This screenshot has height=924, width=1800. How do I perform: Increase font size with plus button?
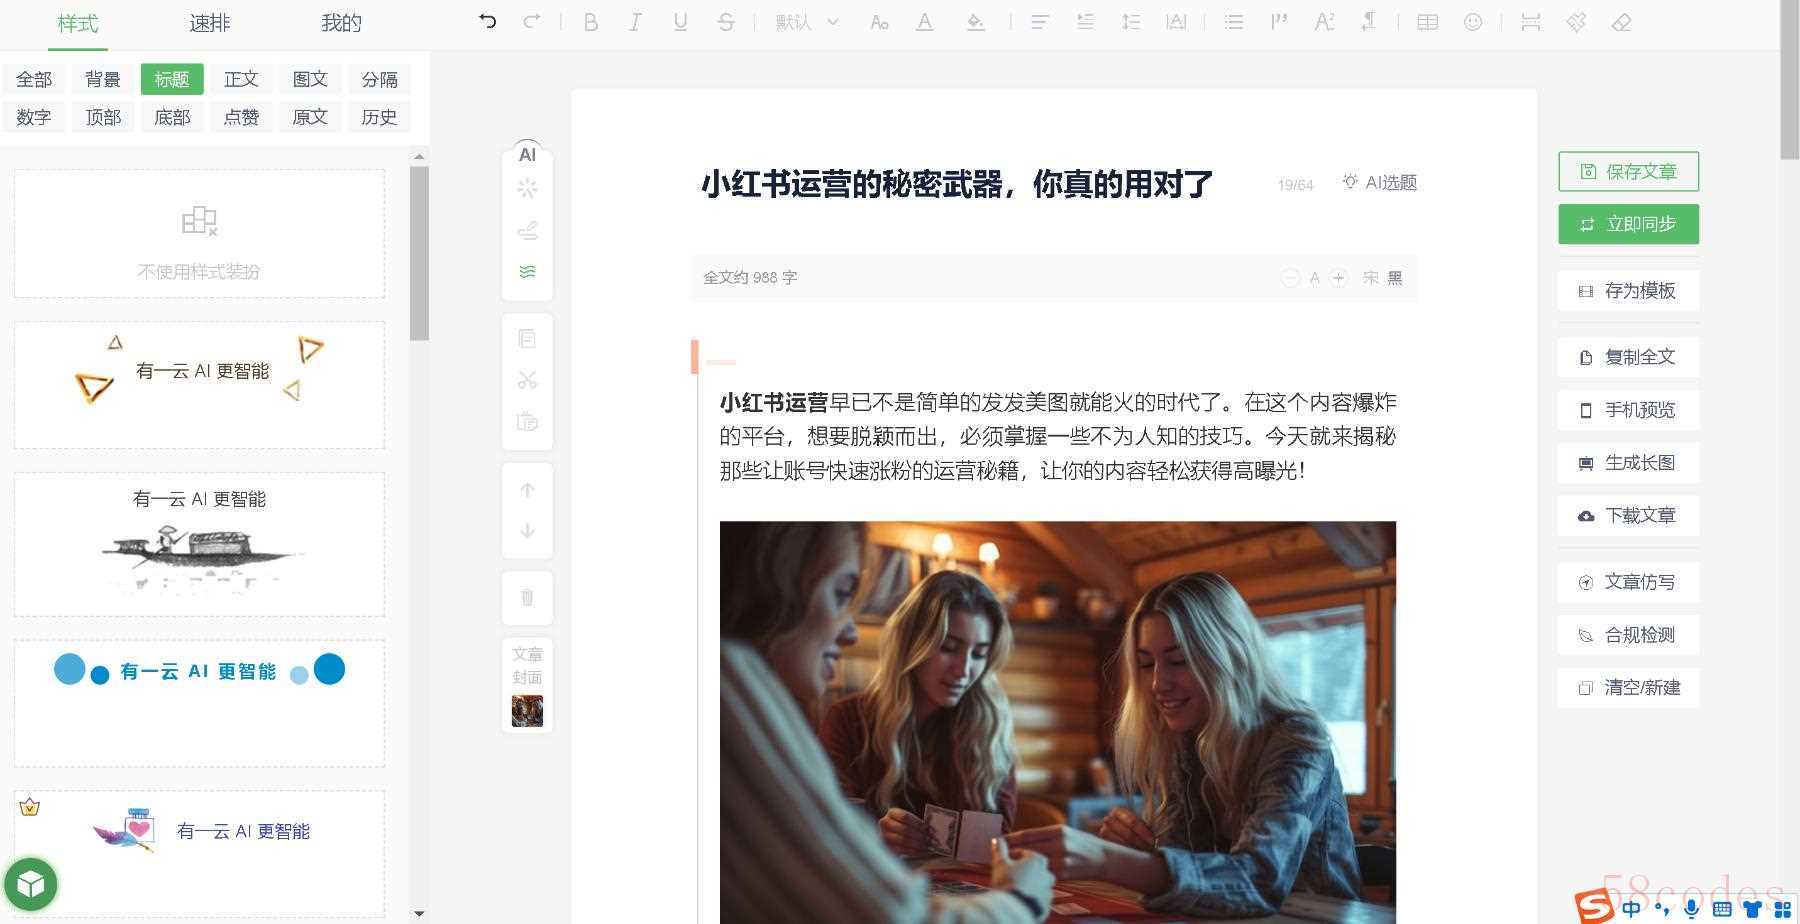1339,278
